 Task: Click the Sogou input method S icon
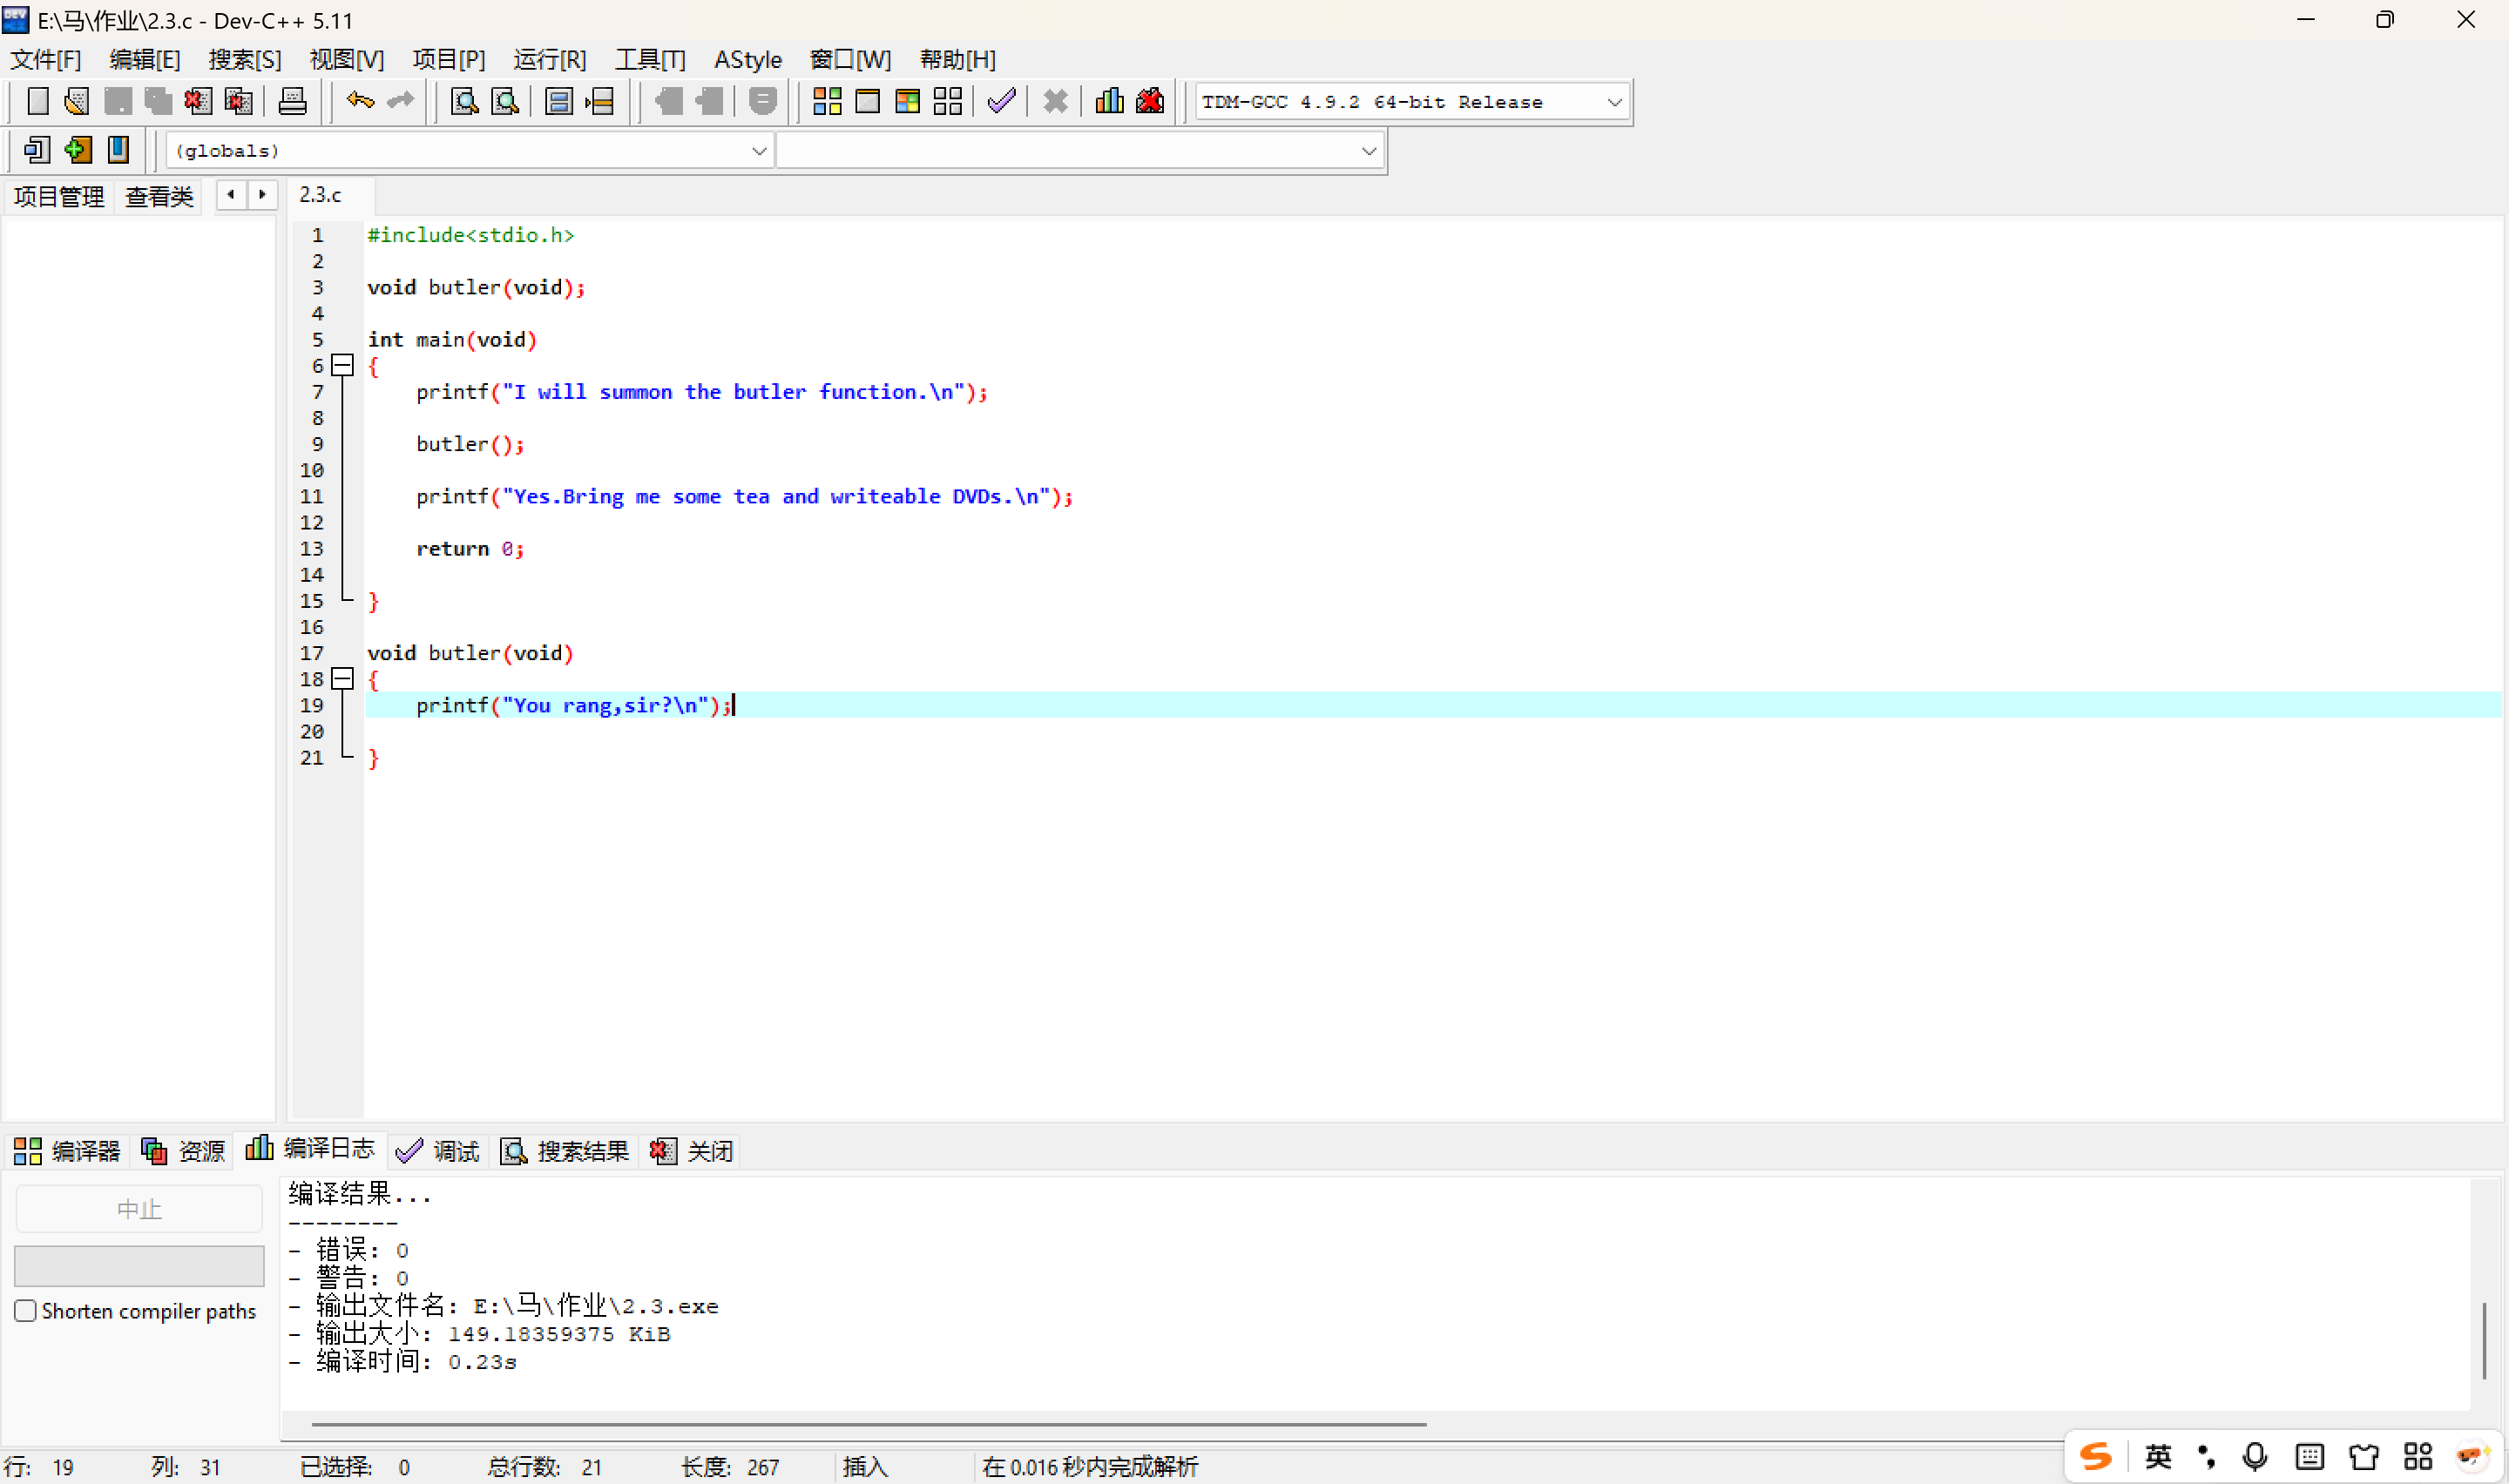[x=2095, y=1457]
